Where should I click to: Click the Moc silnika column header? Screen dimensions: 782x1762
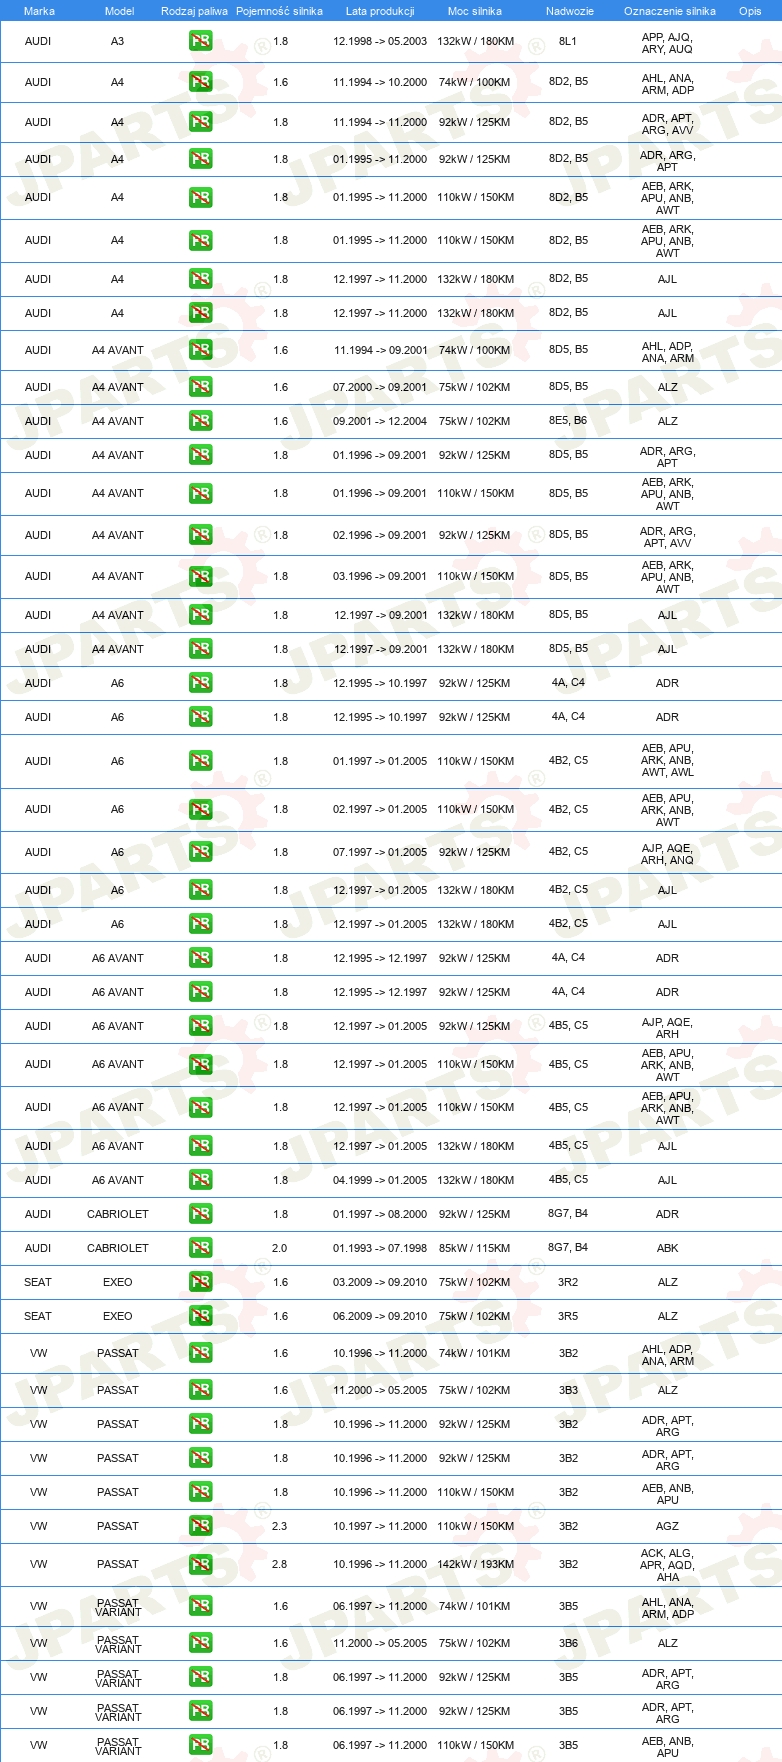[x=475, y=11]
